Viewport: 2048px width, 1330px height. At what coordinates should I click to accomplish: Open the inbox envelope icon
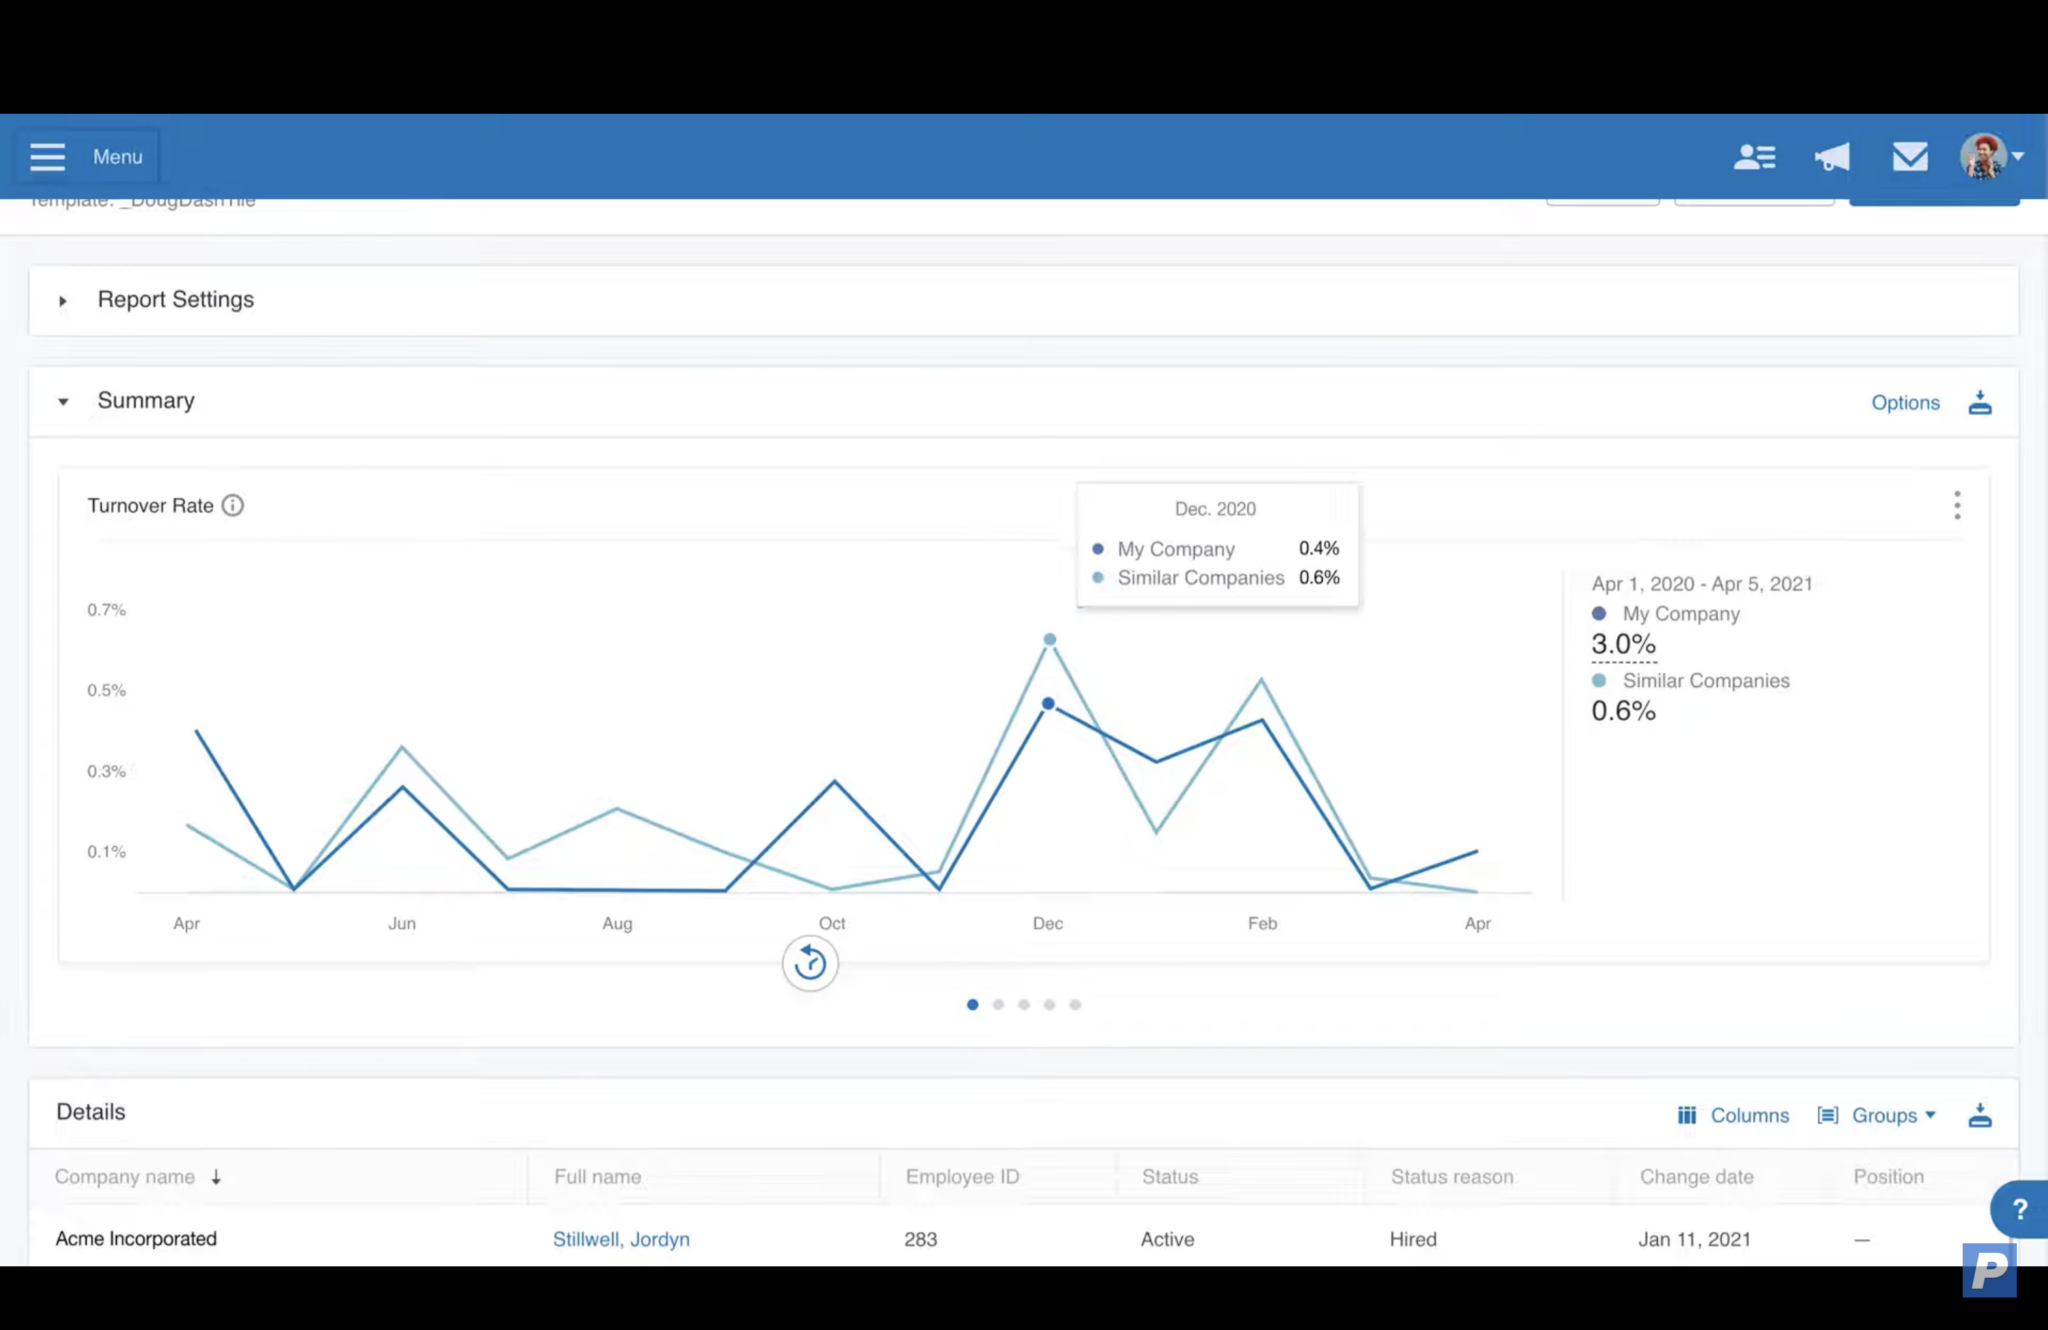[x=1909, y=156]
